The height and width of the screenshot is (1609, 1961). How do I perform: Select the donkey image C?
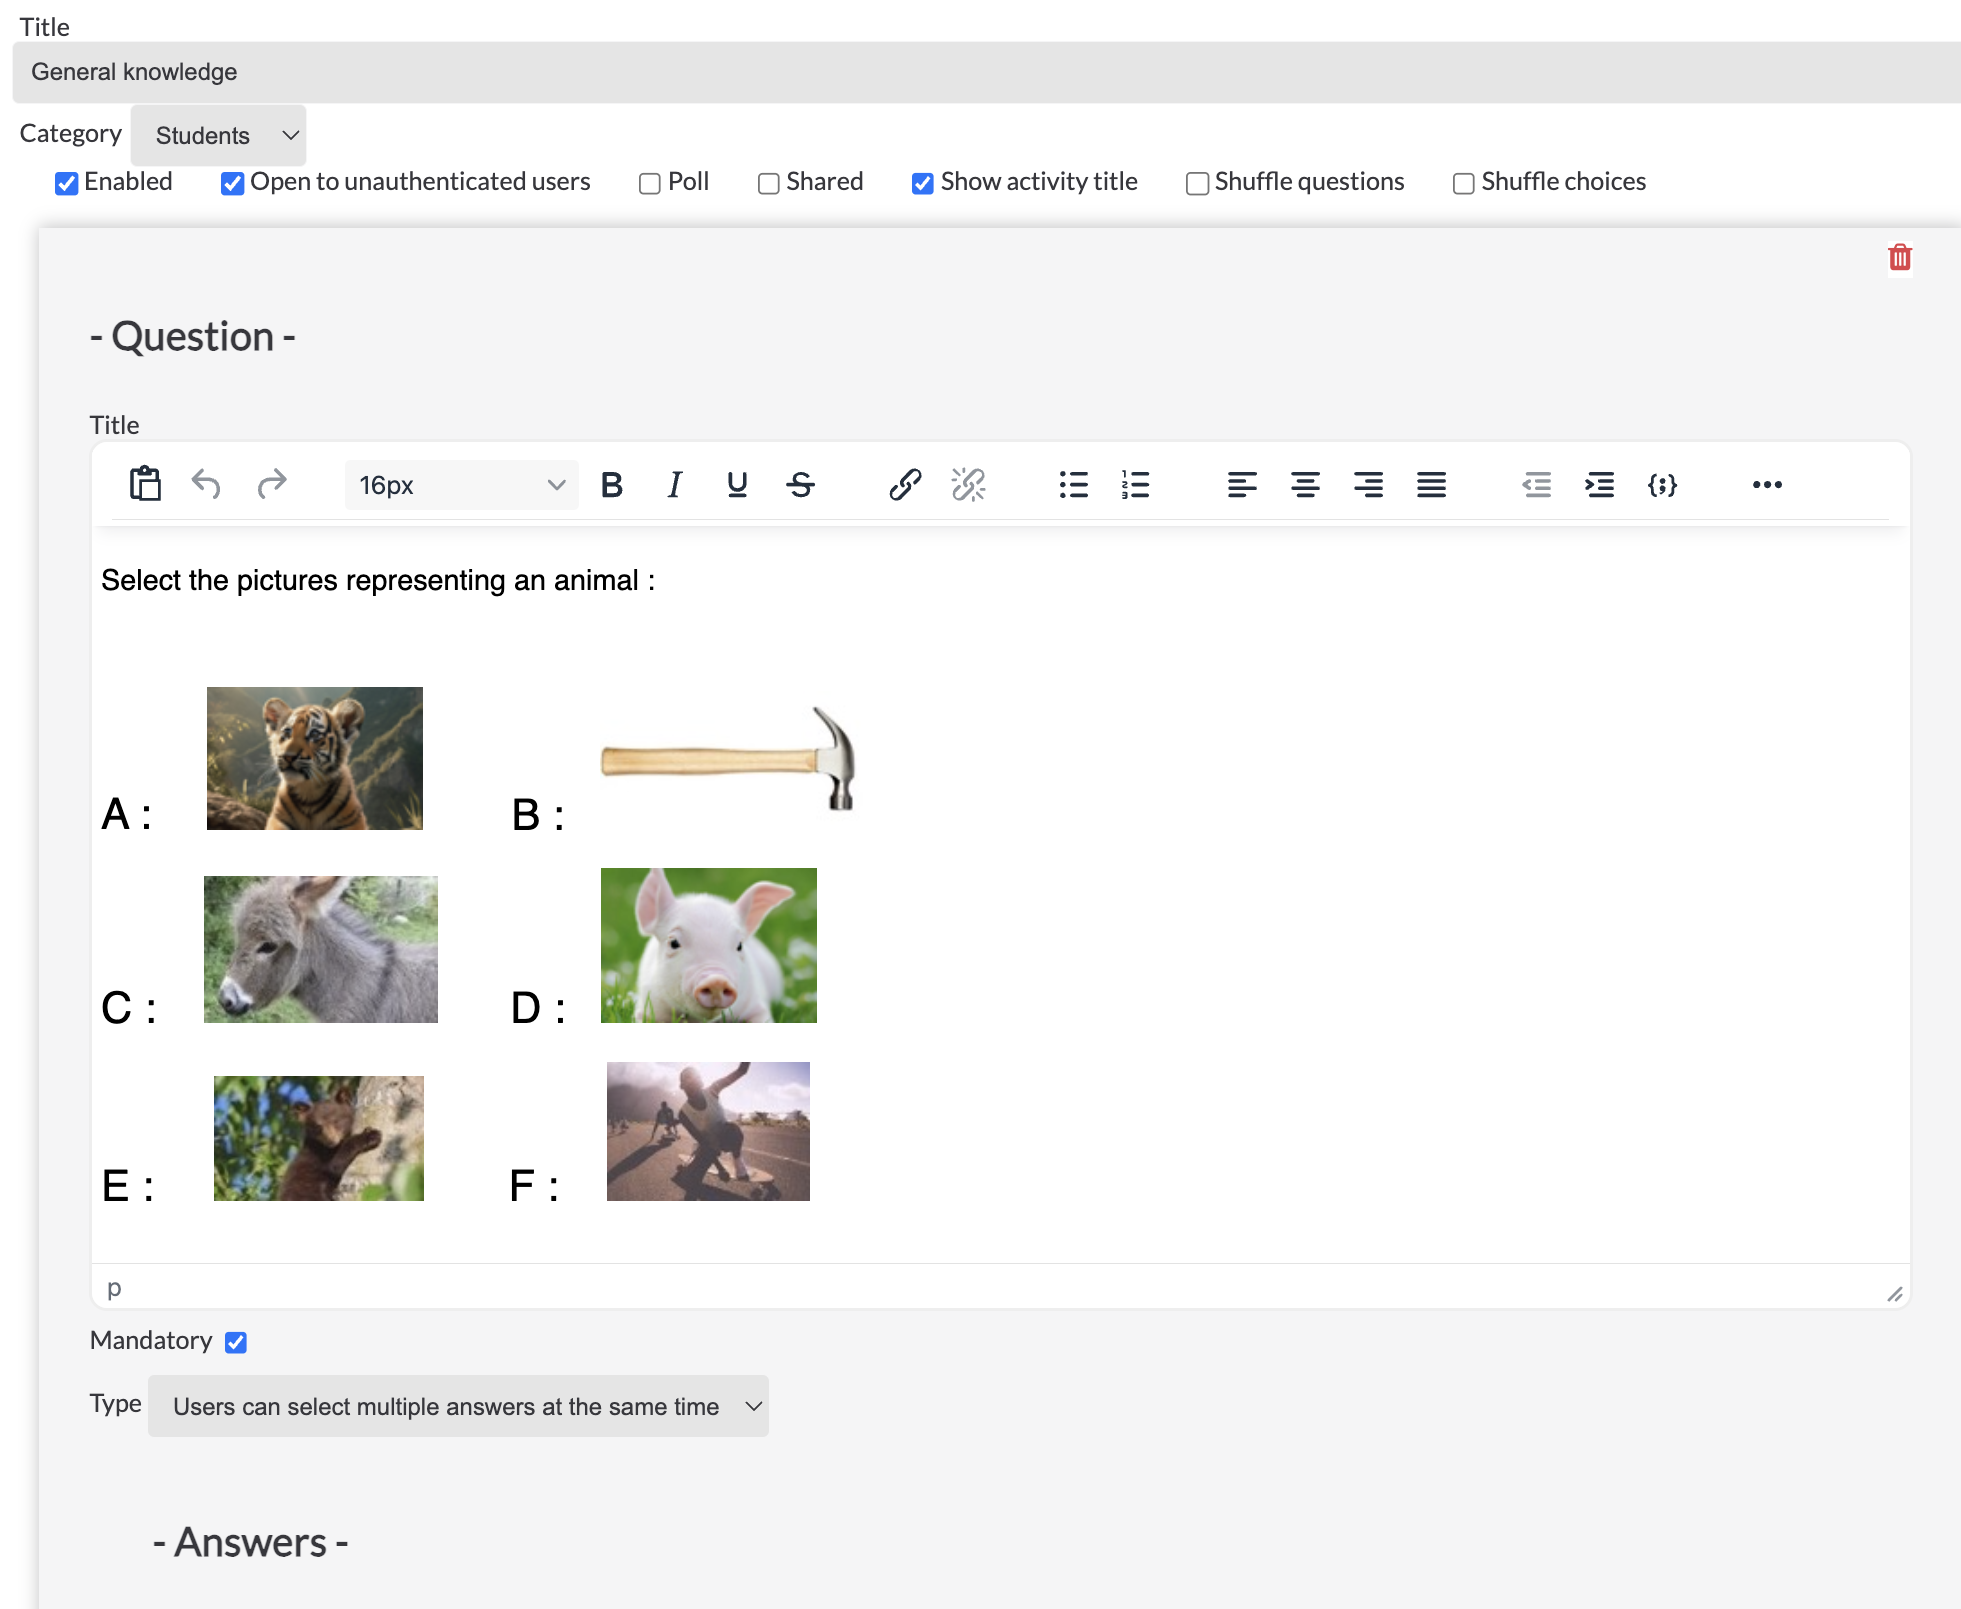(321, 949)
